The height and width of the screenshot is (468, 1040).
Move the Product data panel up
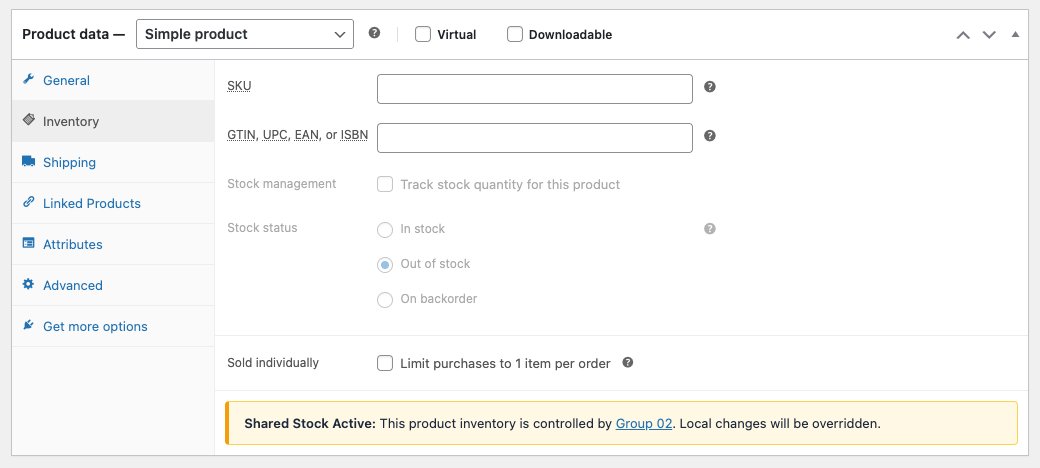[963, 34]
